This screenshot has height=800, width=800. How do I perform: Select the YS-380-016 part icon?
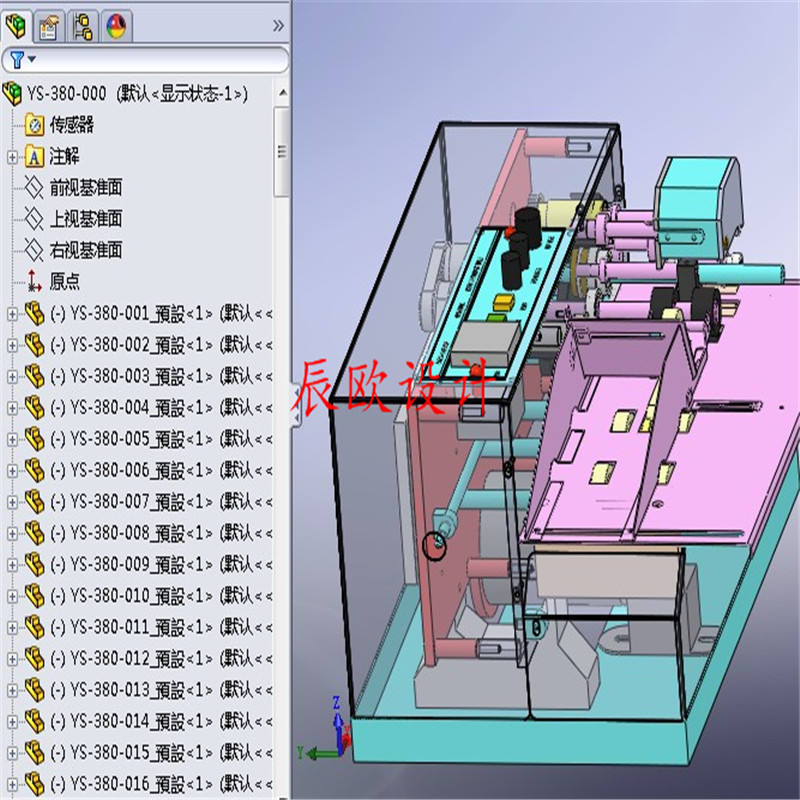tap(34, 784)
